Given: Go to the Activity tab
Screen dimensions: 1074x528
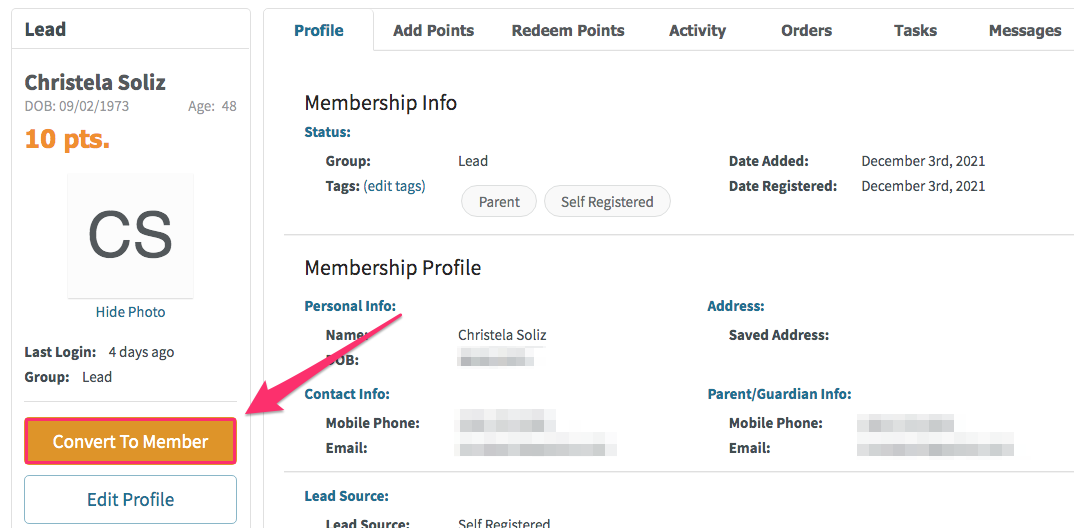Looking at the screenshot, I should (x=697, y=30).
